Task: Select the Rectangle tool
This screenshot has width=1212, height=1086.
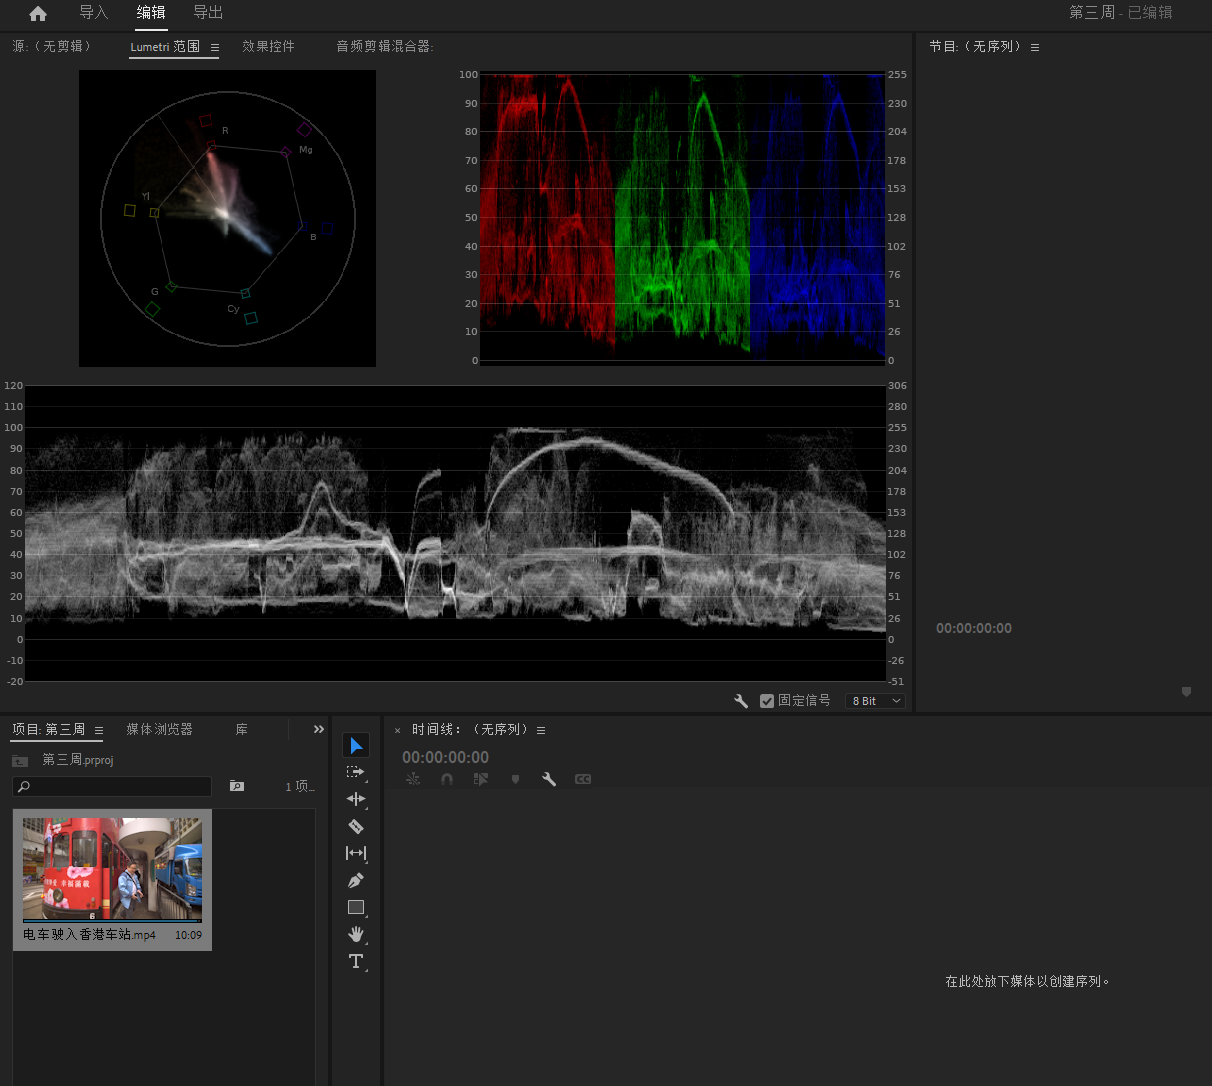Action: pyautogui.click(x=355, y=907)
